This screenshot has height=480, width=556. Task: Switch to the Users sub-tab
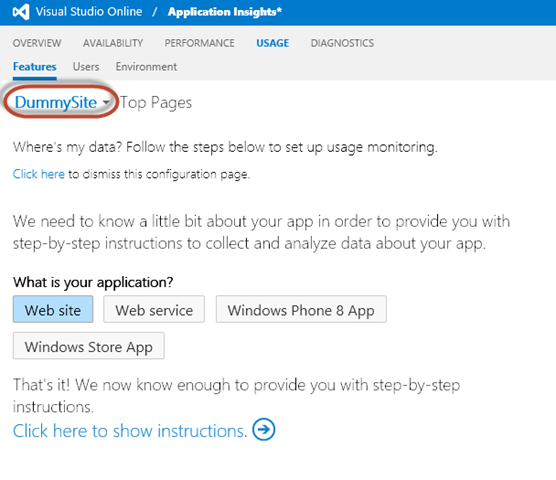pos(86,67)
